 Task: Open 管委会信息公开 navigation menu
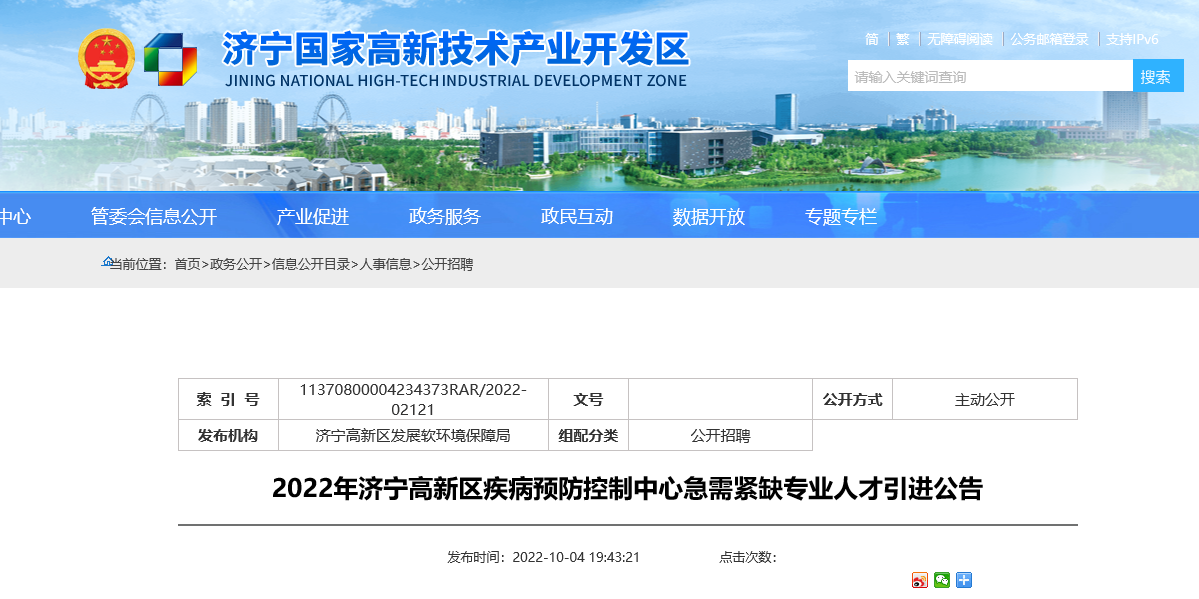(153, 217)
